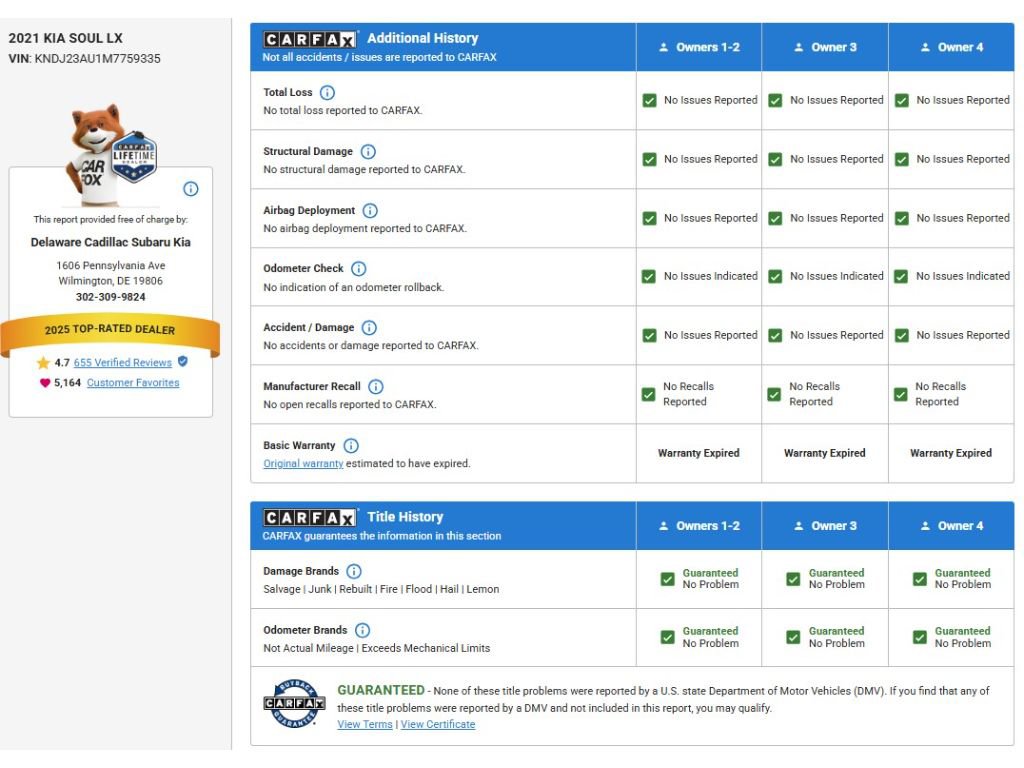Open the Structural Damage info icon

pos(368,152)
